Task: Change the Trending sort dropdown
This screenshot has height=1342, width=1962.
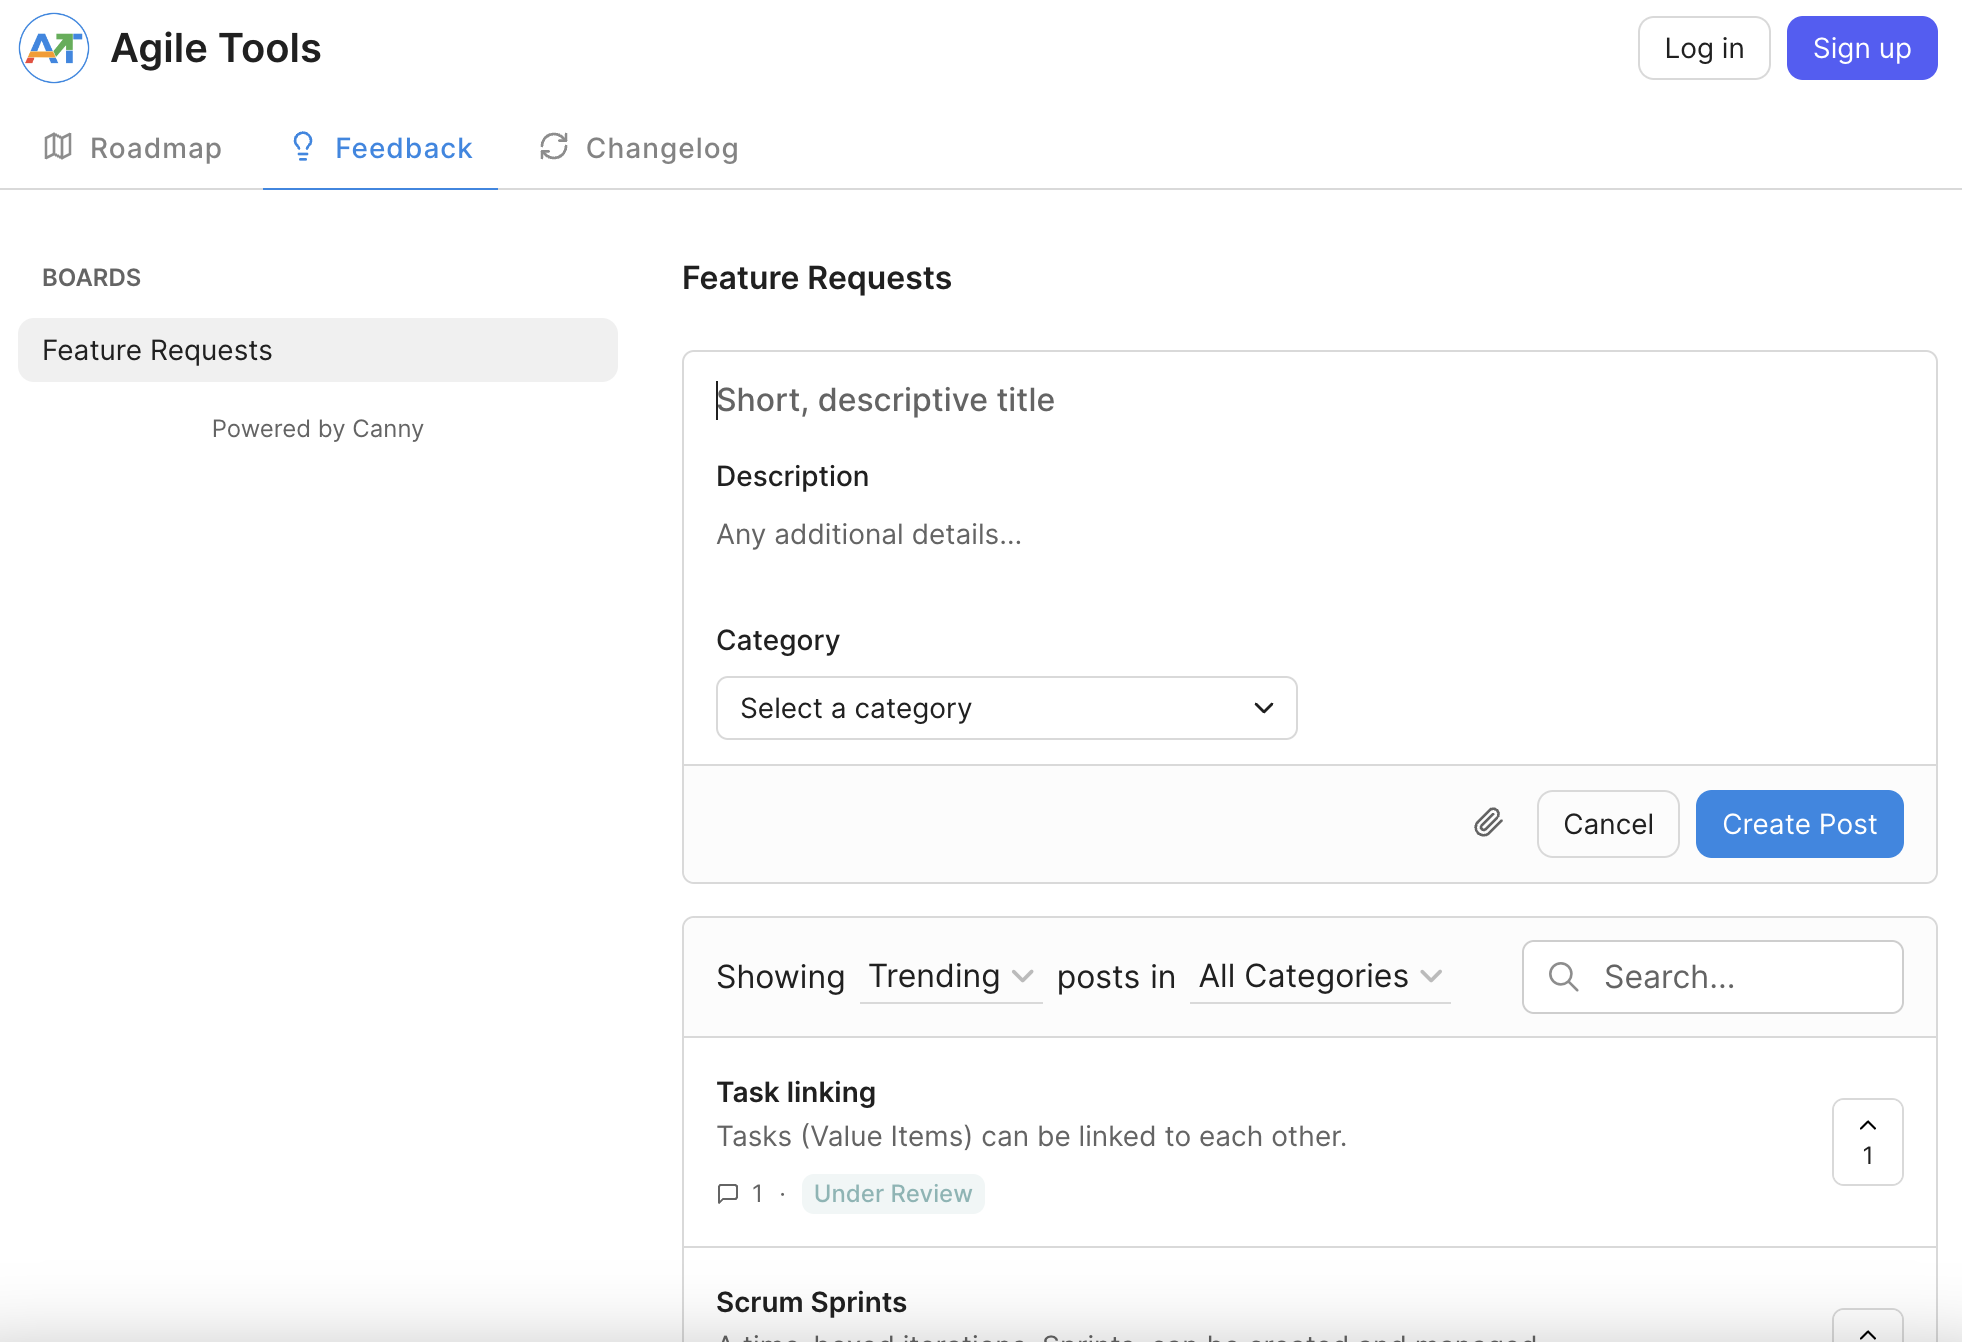Action: coord(950,976)
